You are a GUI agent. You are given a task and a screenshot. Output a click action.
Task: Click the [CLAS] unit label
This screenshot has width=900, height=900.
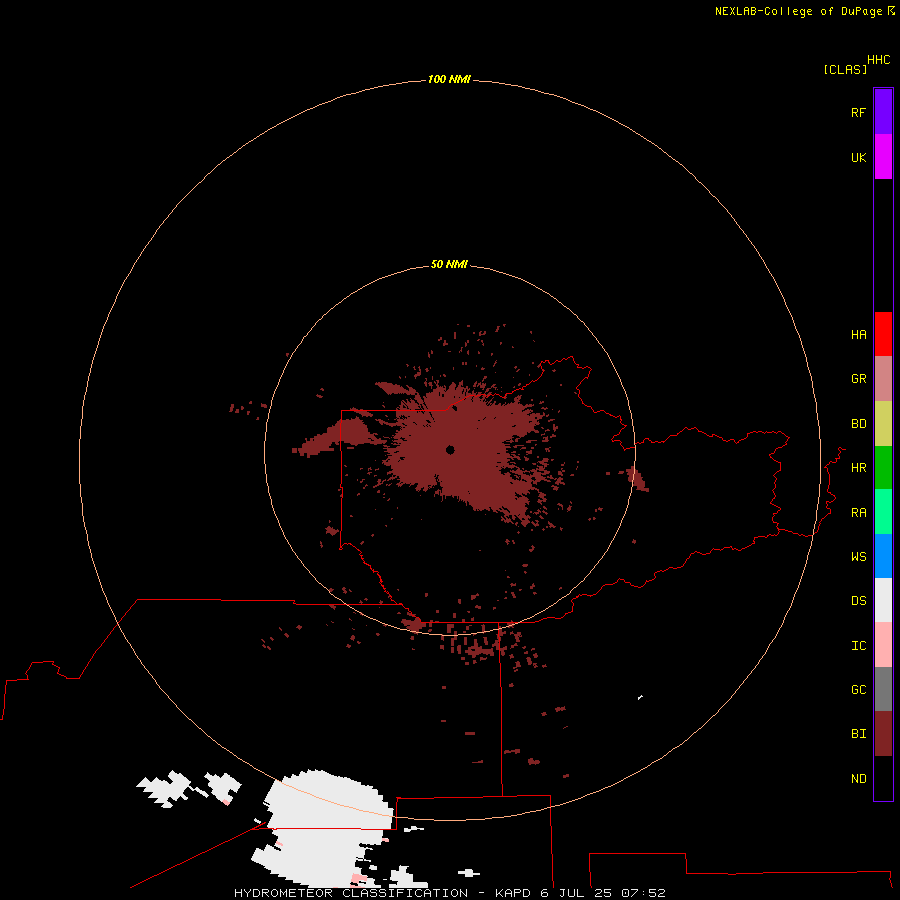pyautogui.click(x=845, y=69)
